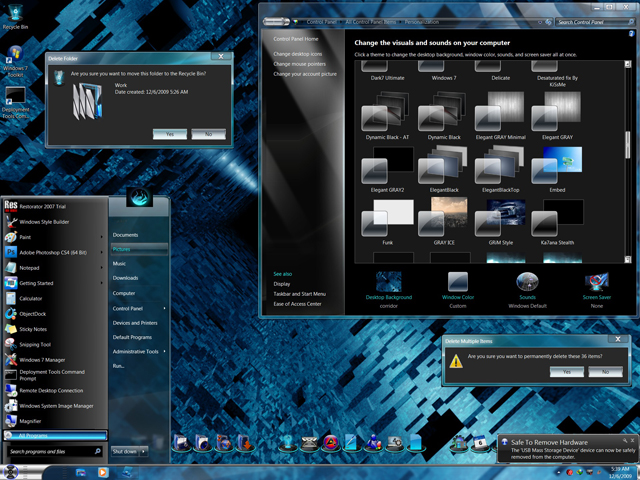Click the Change desktop icons link
The image size is (640, 480).
[298, 54]
